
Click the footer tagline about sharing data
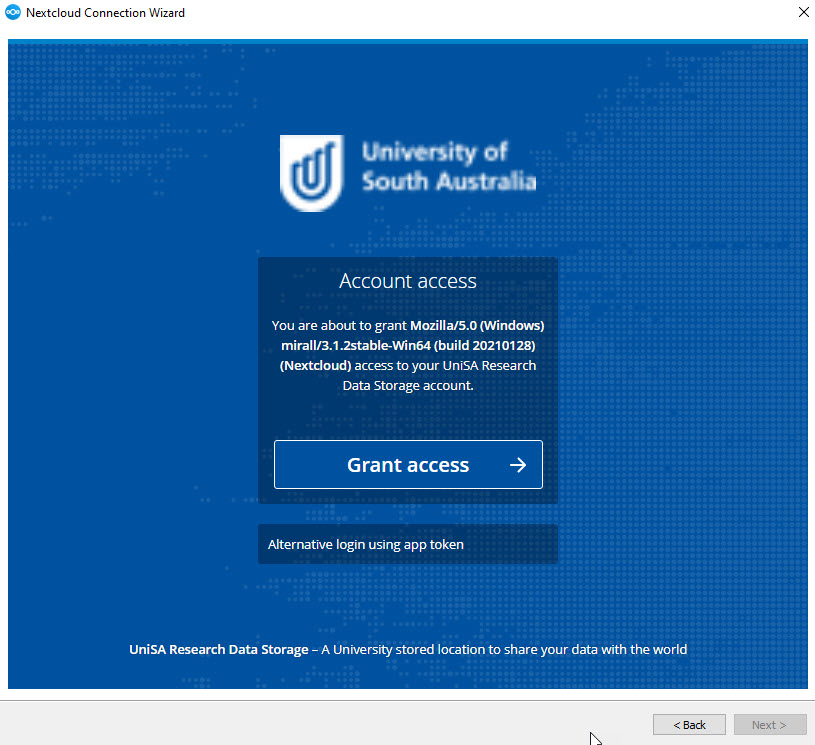tap(500, 649)
